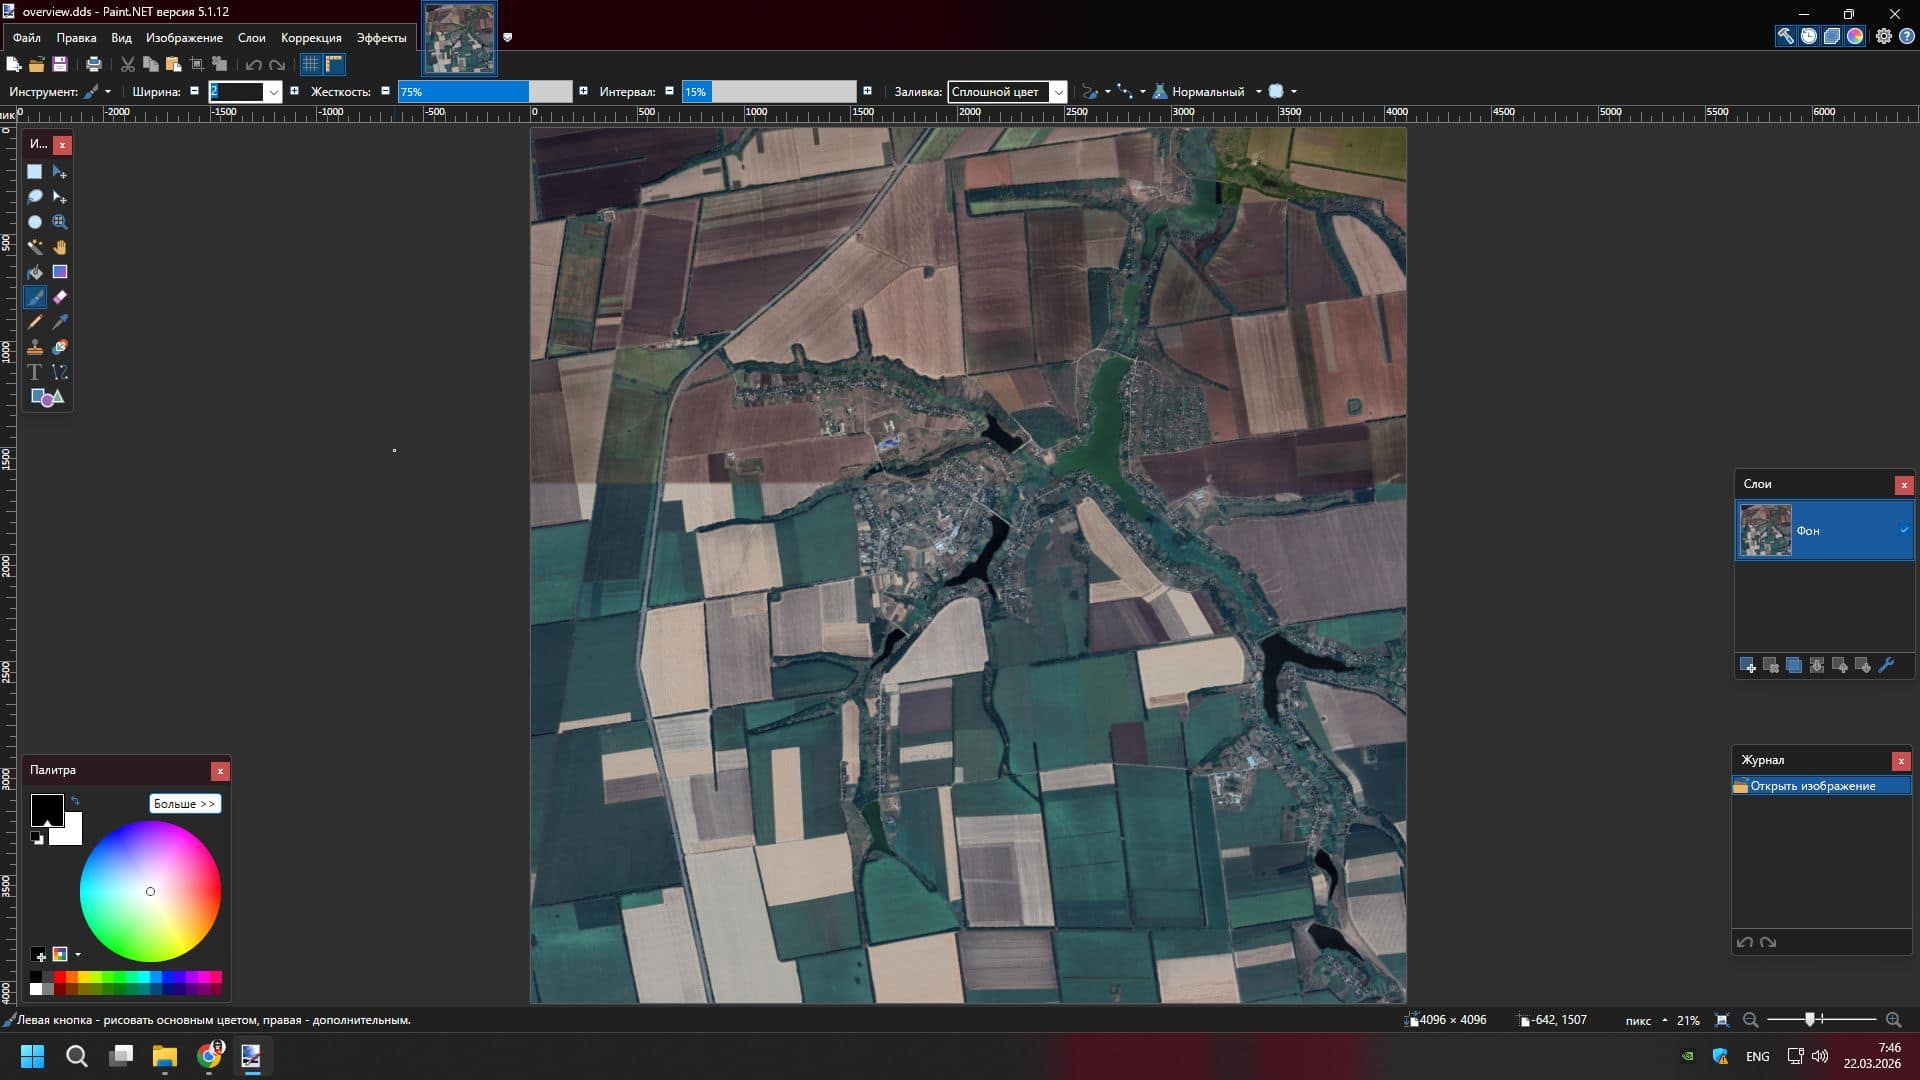Open the Коррекция menu
The height and width of the screenshot is (1080, 1920).
point(310,38)
